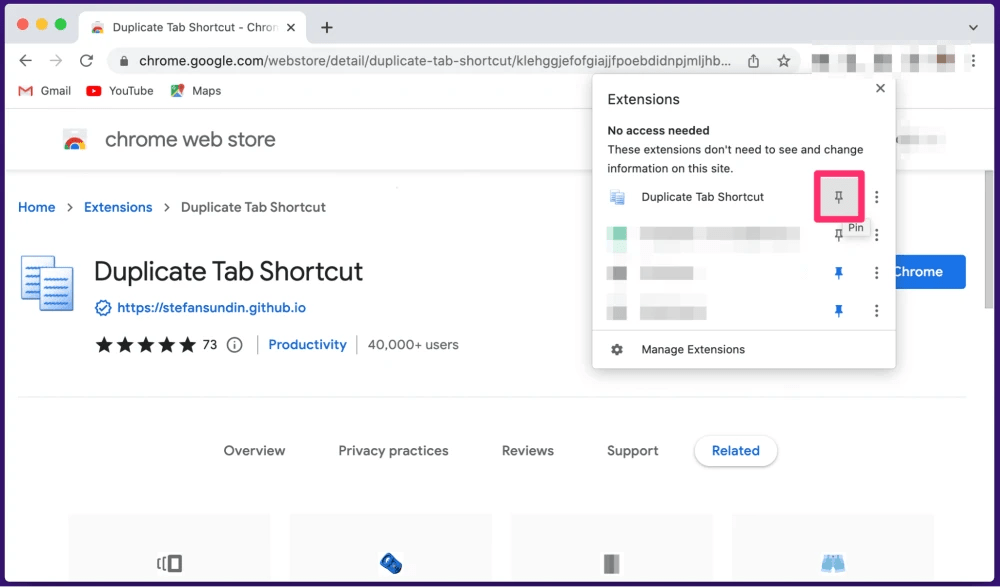Switch to the Privacy practices tab
The image size is (1000, 587).
(393, 451)
